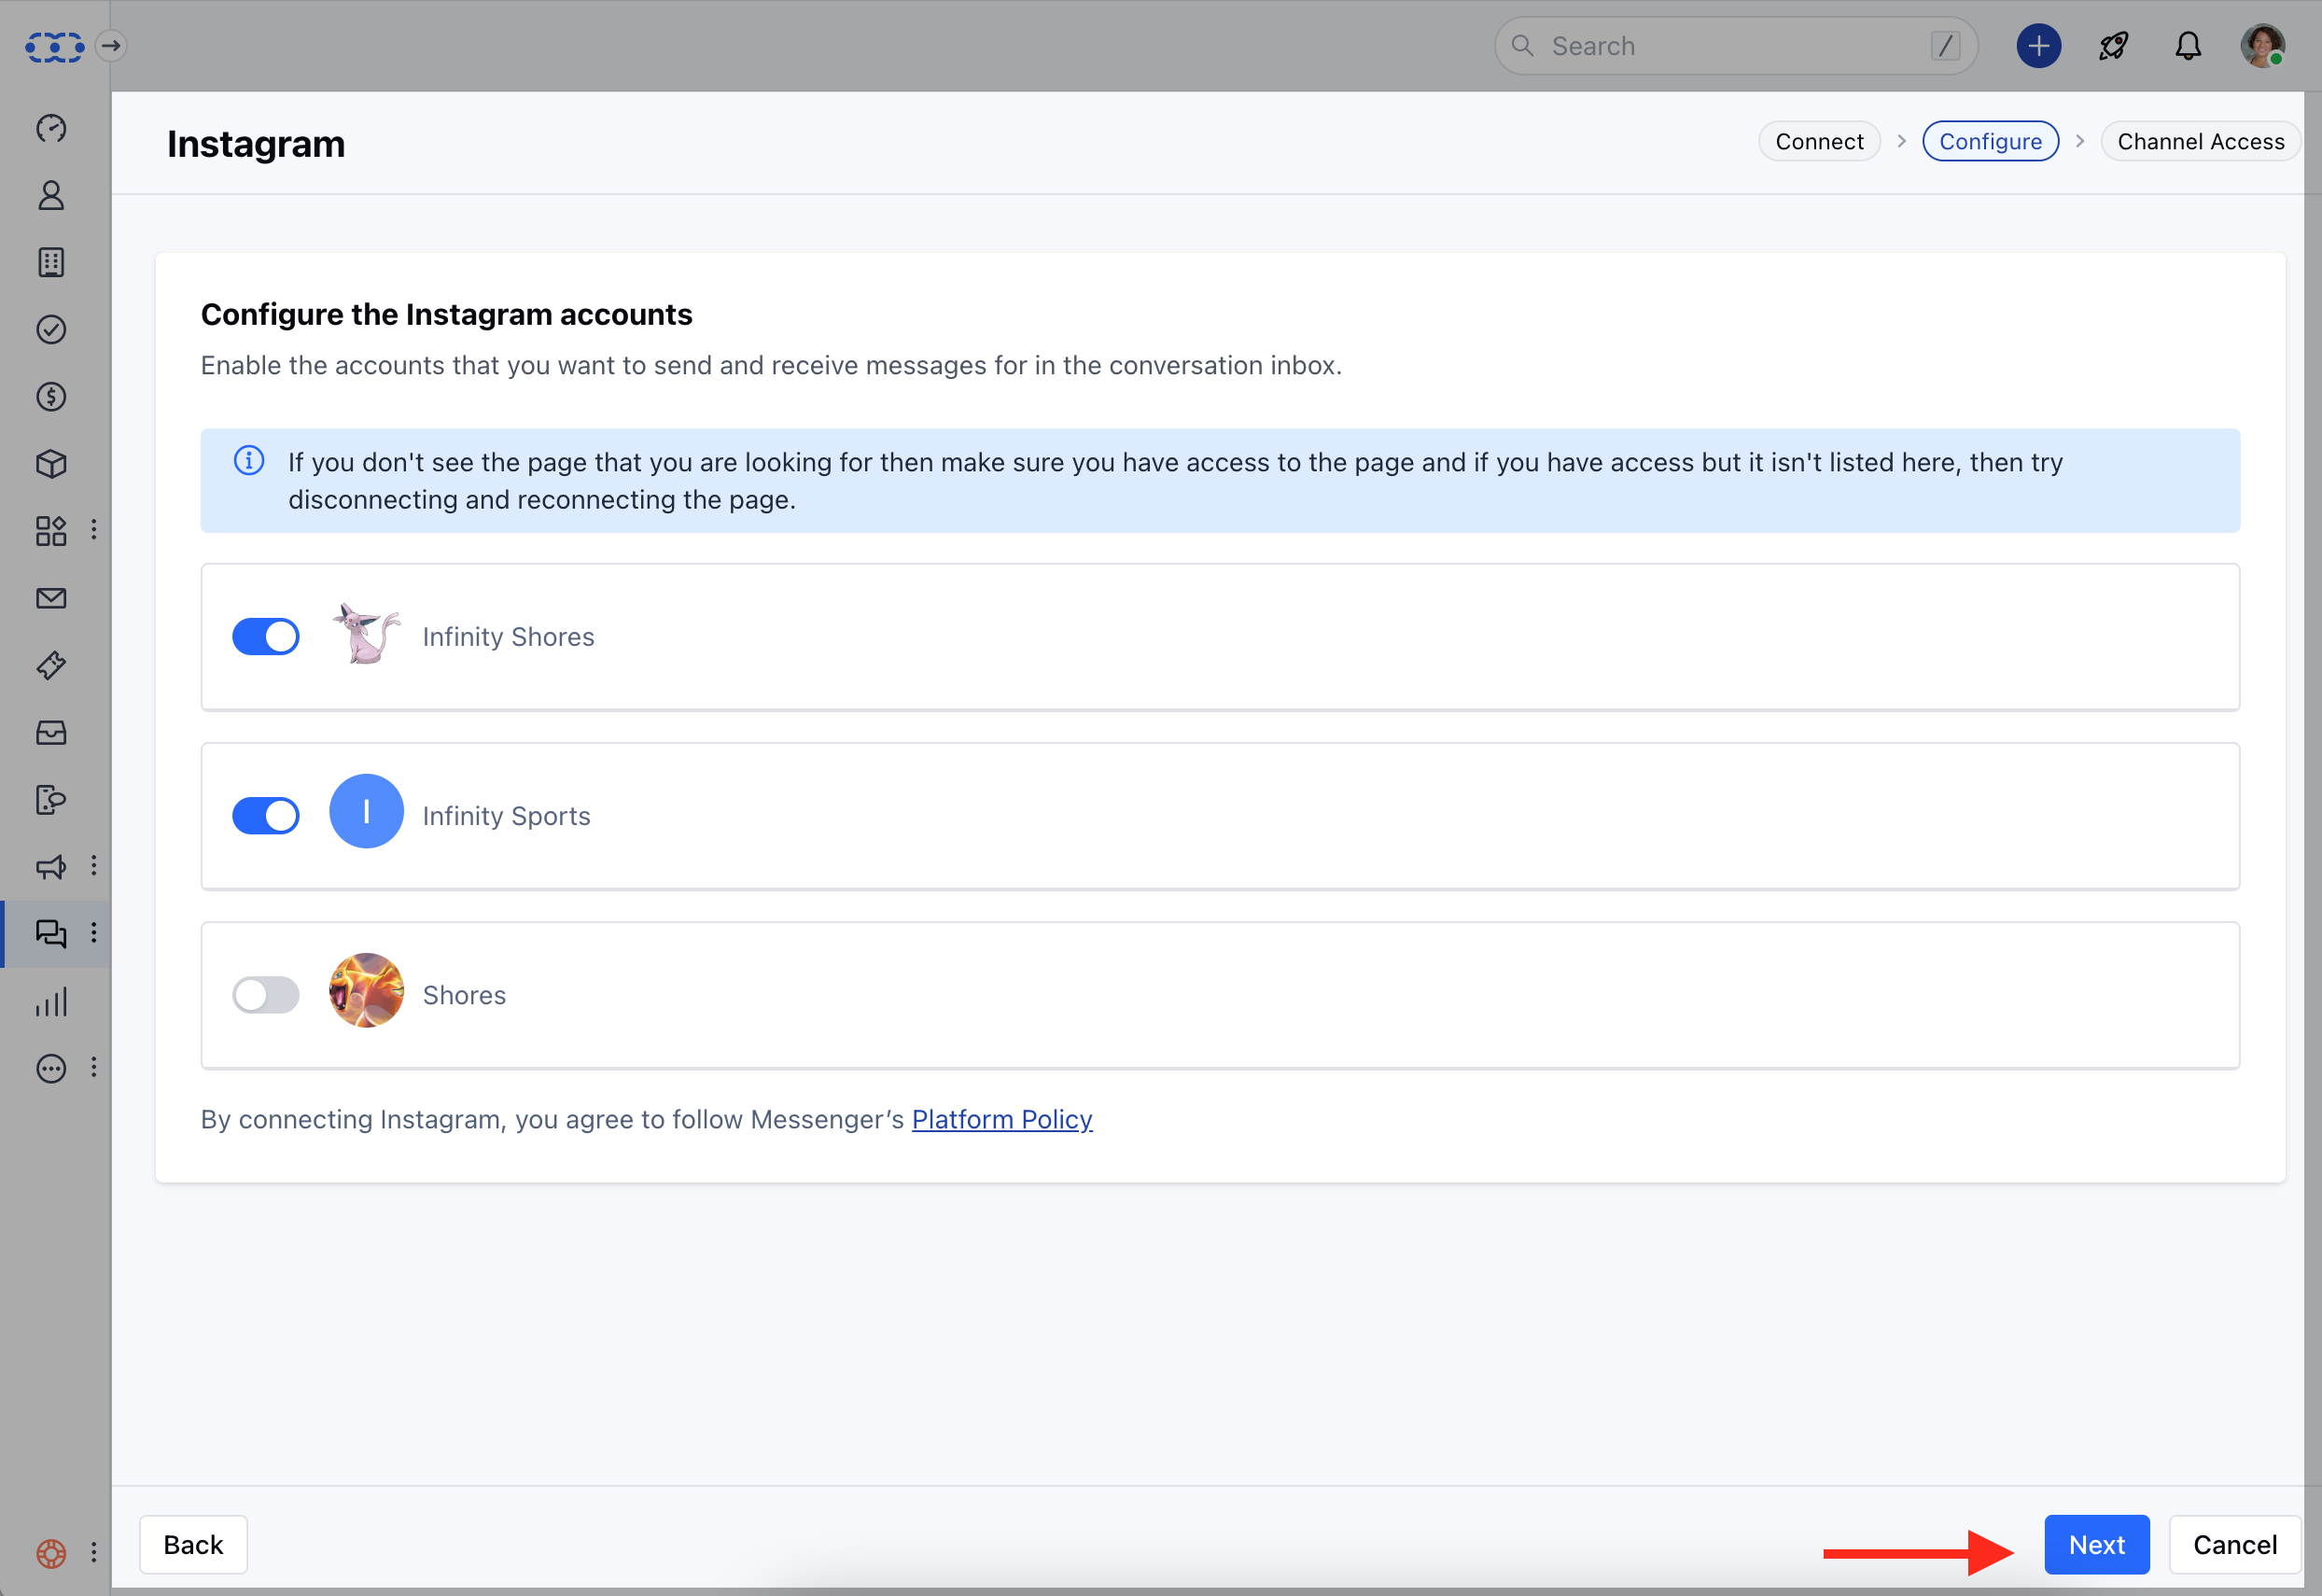Expand options dots beside ellipsis circle icon
The image size is (2322, 1596).
94,1067
